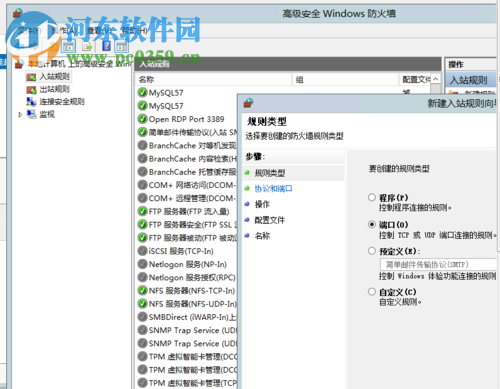Select the COM+ 远程管理(DCOM rule row
500x389 pixels.
[x=187, y=198]
